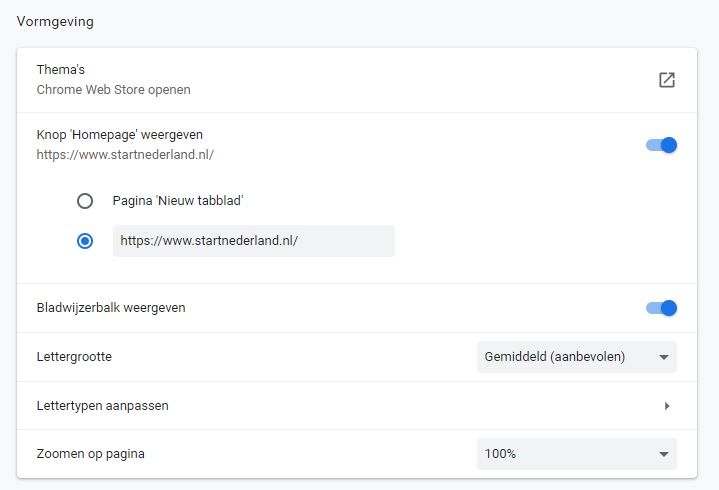719x490 pixels.
Task: Open the Lettertypen aanpassen row
Action: pyautogui.click(x=357, y=406)
